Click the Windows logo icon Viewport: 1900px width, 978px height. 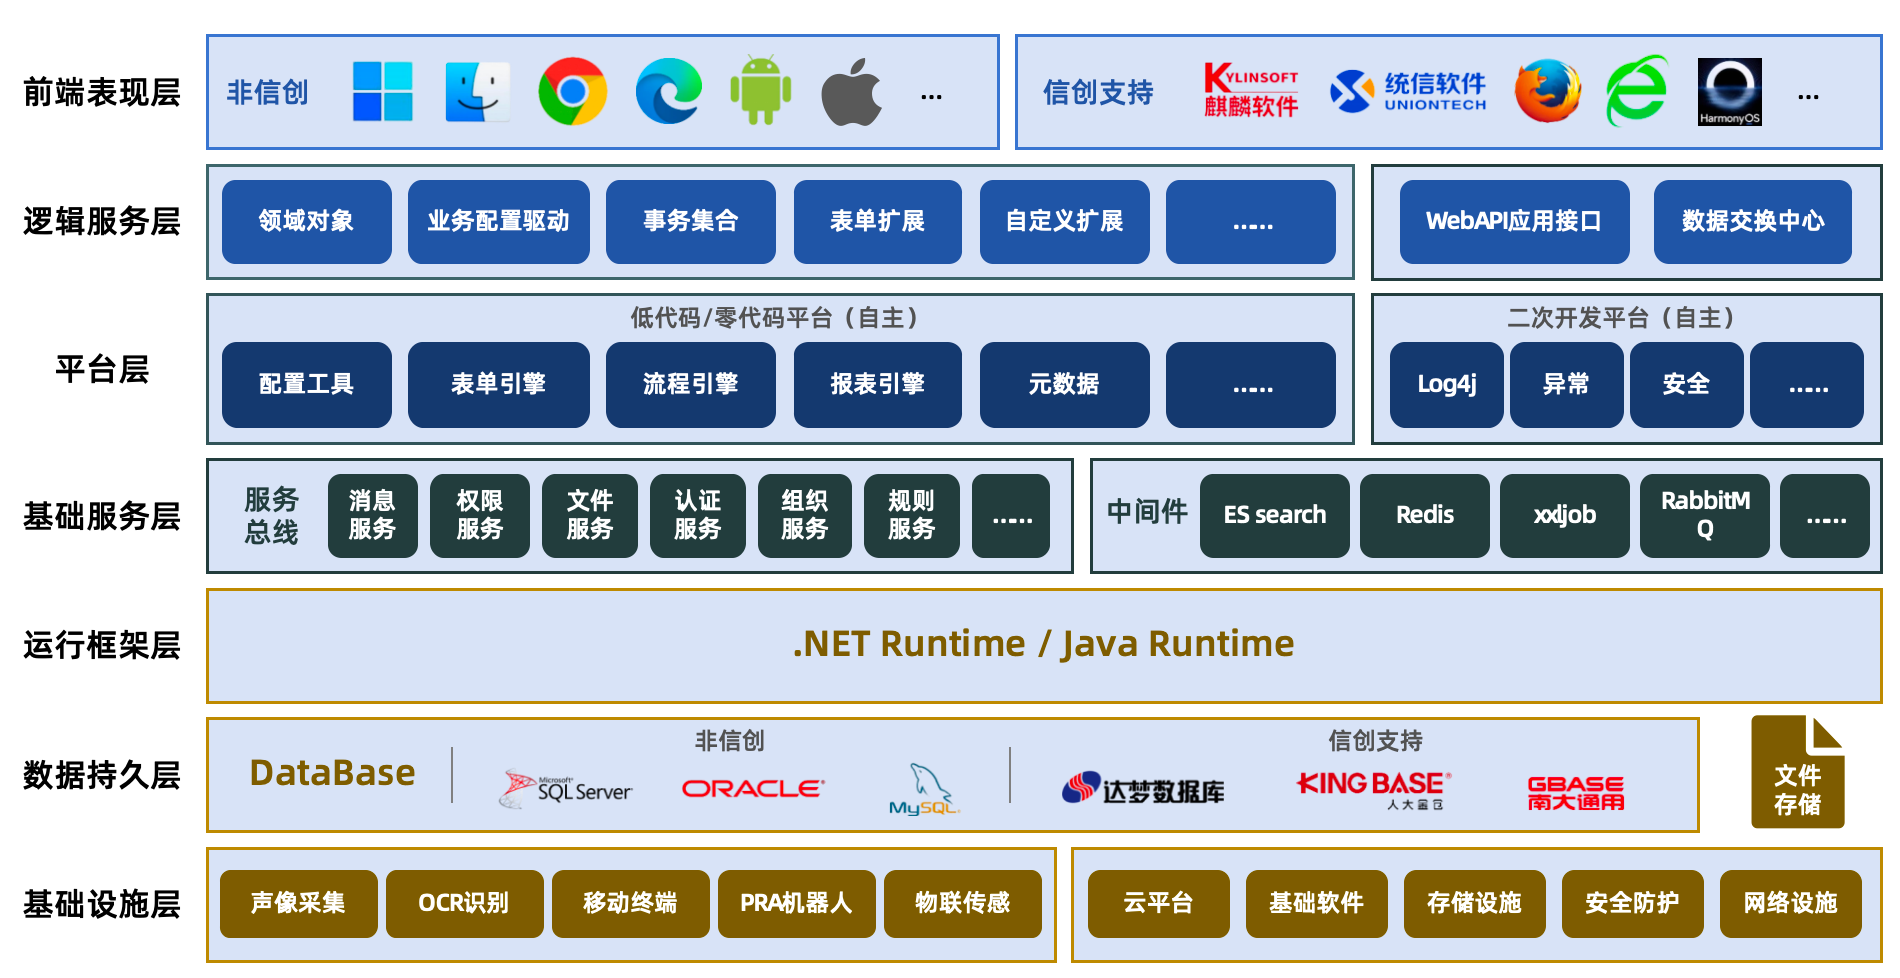tap(382, 92)
